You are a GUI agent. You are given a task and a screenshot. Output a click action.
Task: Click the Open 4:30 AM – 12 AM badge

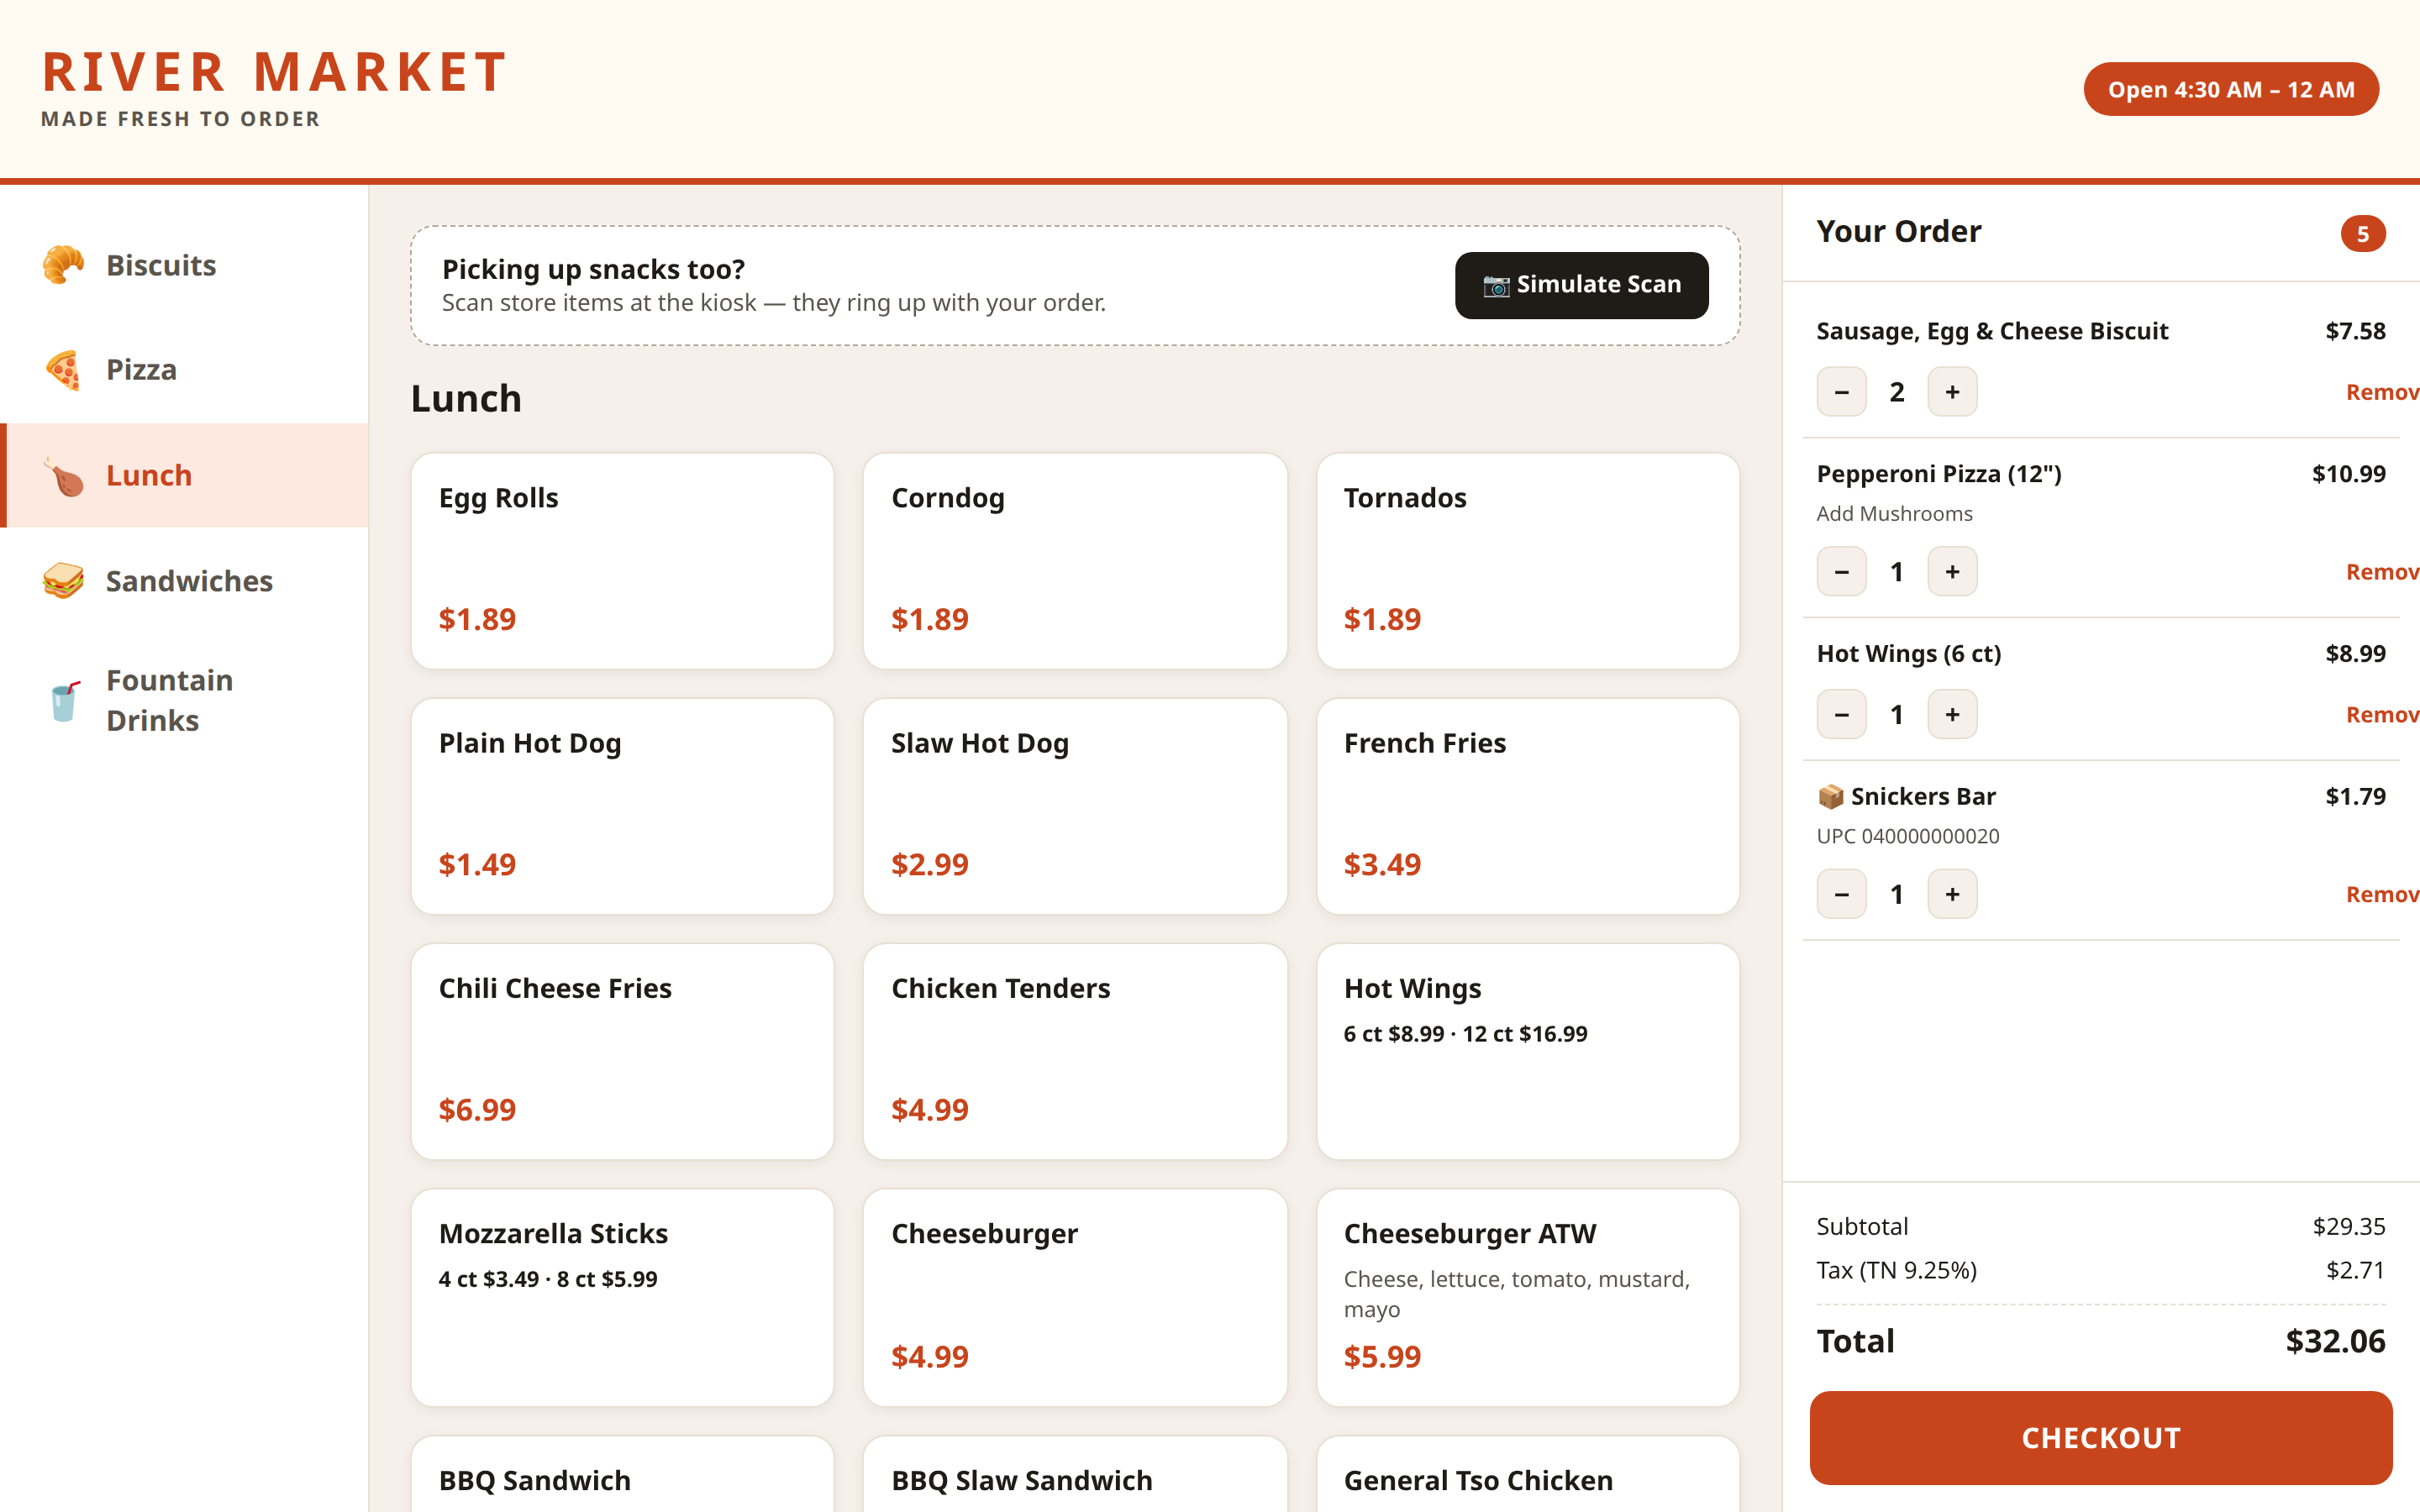click(2231, 89)
